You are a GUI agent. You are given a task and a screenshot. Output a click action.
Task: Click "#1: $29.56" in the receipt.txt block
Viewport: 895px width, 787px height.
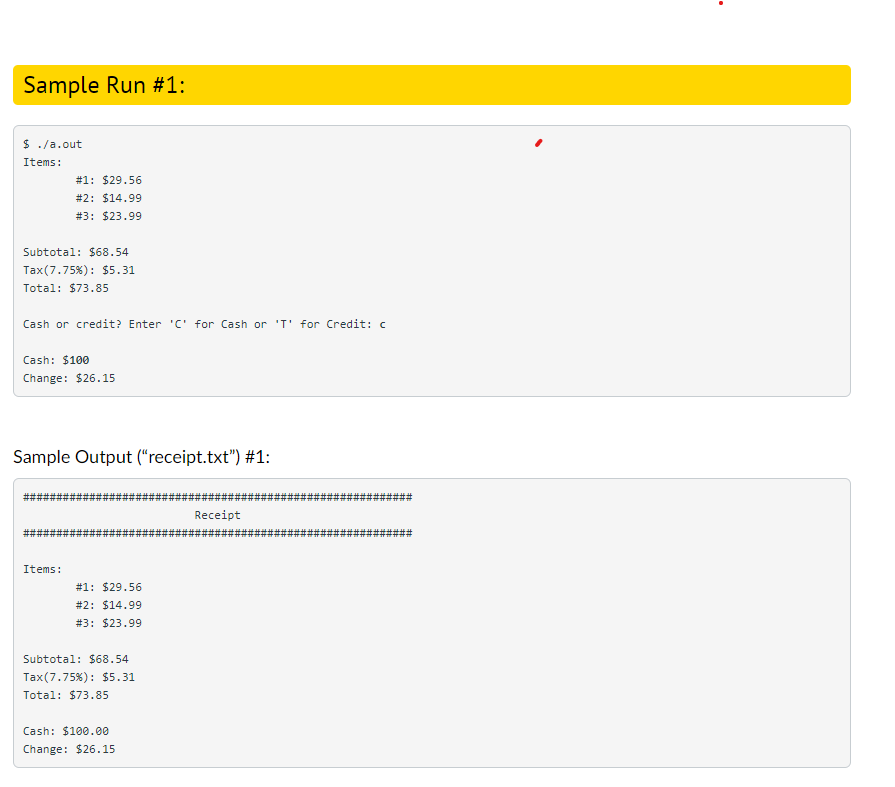pyautogui.click(x=108, y=587)
